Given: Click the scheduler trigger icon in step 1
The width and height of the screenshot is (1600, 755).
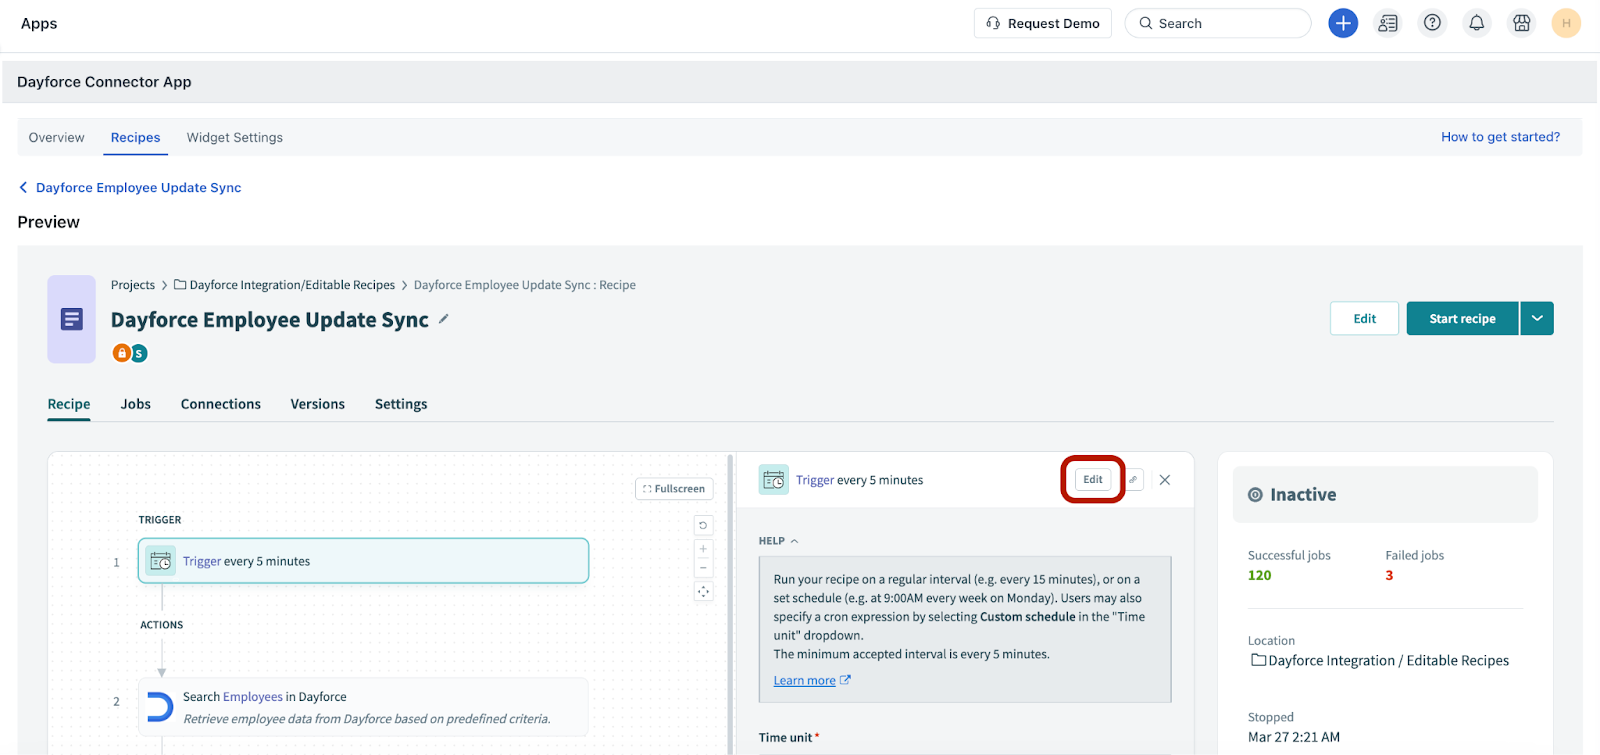Looking at the screenshot, I should (x=160, y=561).
